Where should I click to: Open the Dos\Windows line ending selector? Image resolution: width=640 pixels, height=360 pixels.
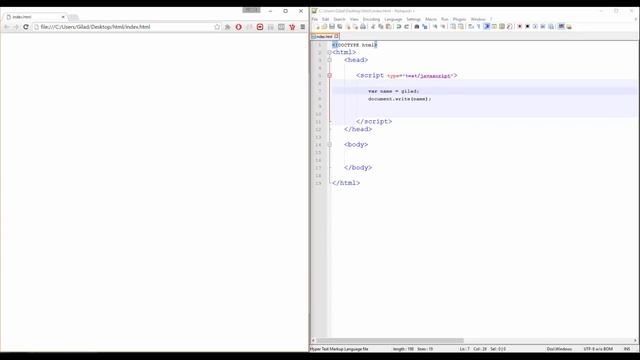[559, 349]
